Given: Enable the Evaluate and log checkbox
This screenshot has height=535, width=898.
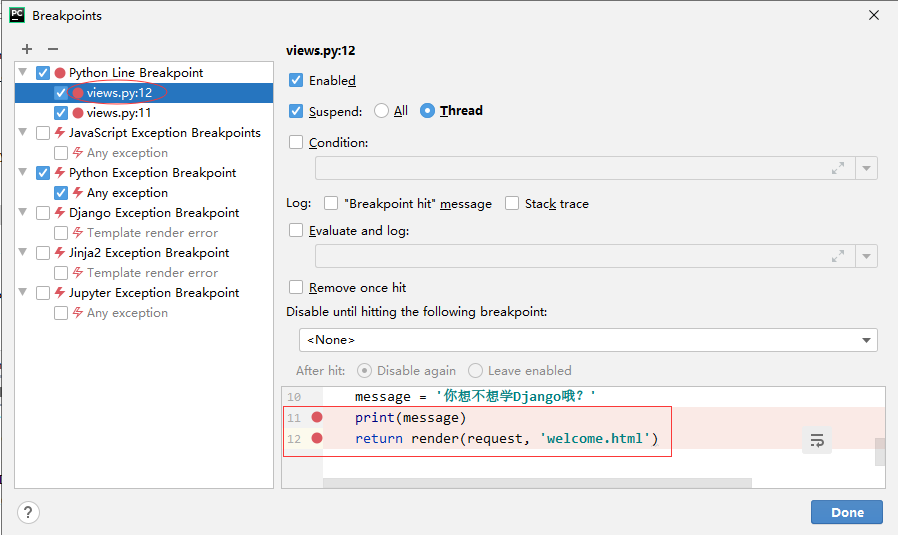Looking at the screenshot, I should (x=296, y=230).
